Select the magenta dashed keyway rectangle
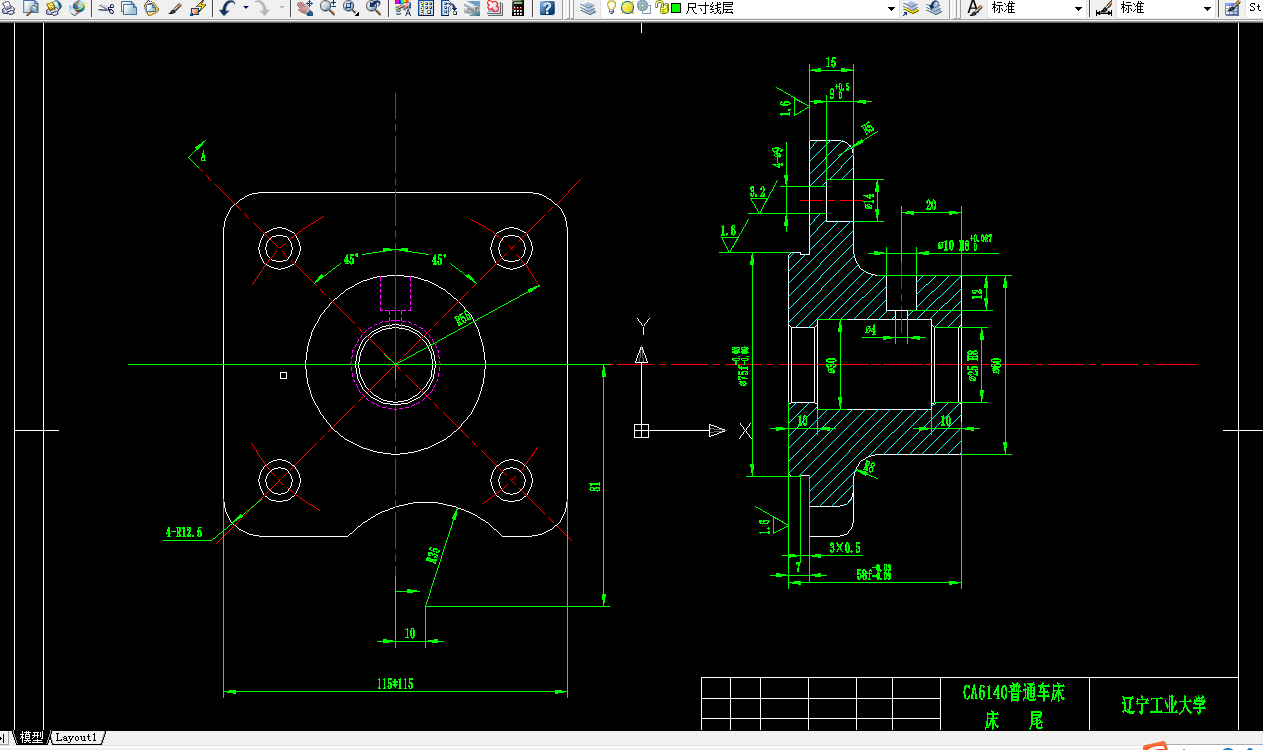The image size is (1263, 750). (x=396, y=293)
